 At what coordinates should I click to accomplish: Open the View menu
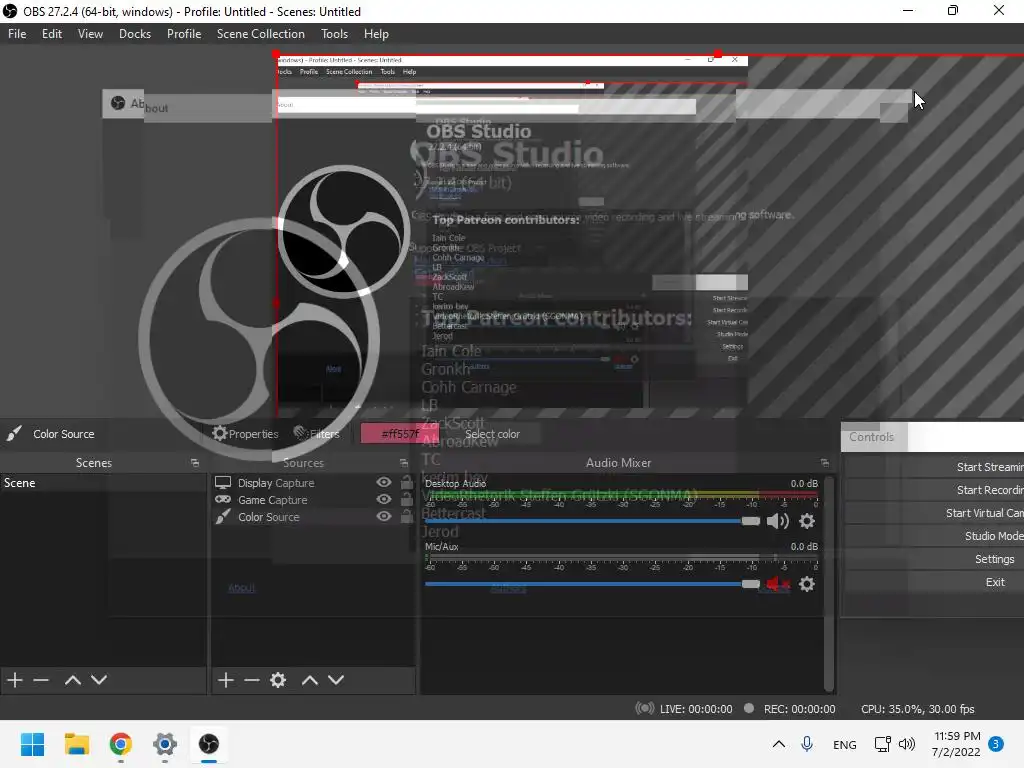[90, 34]
